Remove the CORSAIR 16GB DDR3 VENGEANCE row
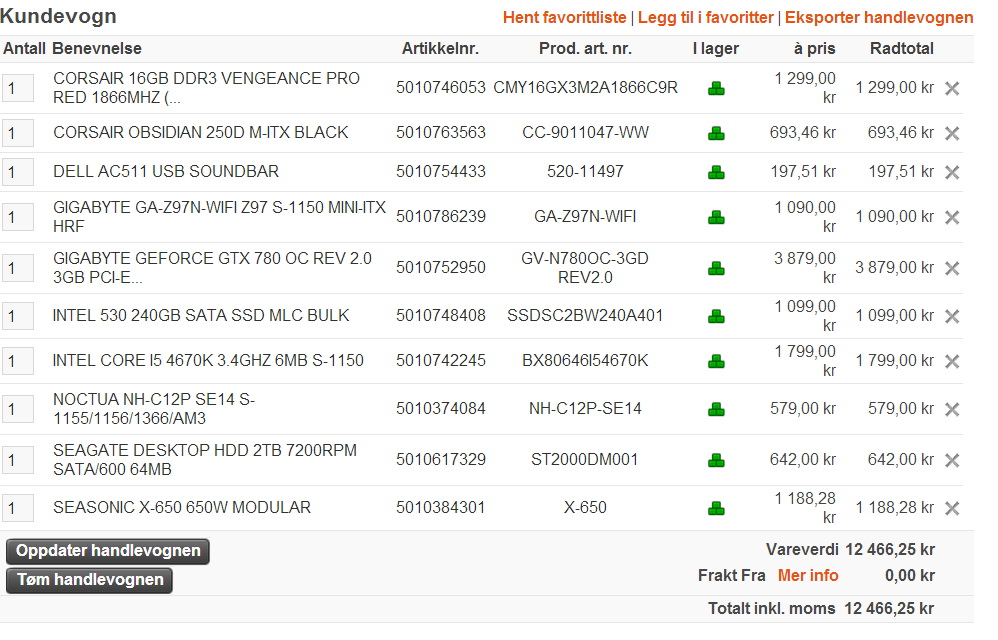This screenshot has height=640, width=998. (x=952, y=88)
